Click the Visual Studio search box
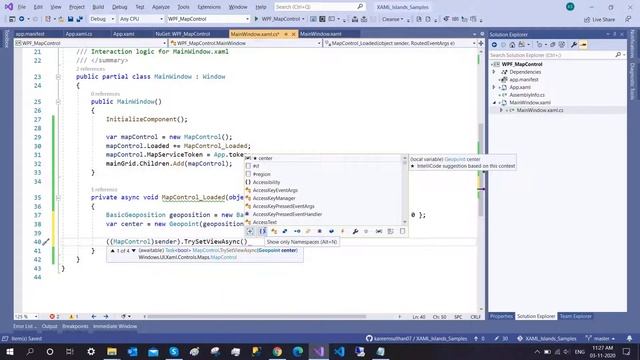 [x=319, y=7]
